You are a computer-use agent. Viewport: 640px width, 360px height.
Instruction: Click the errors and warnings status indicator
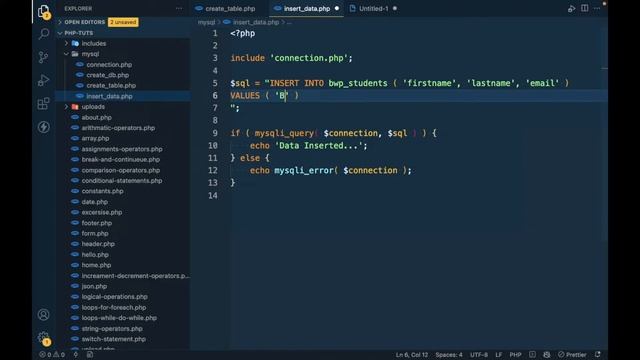52,354
